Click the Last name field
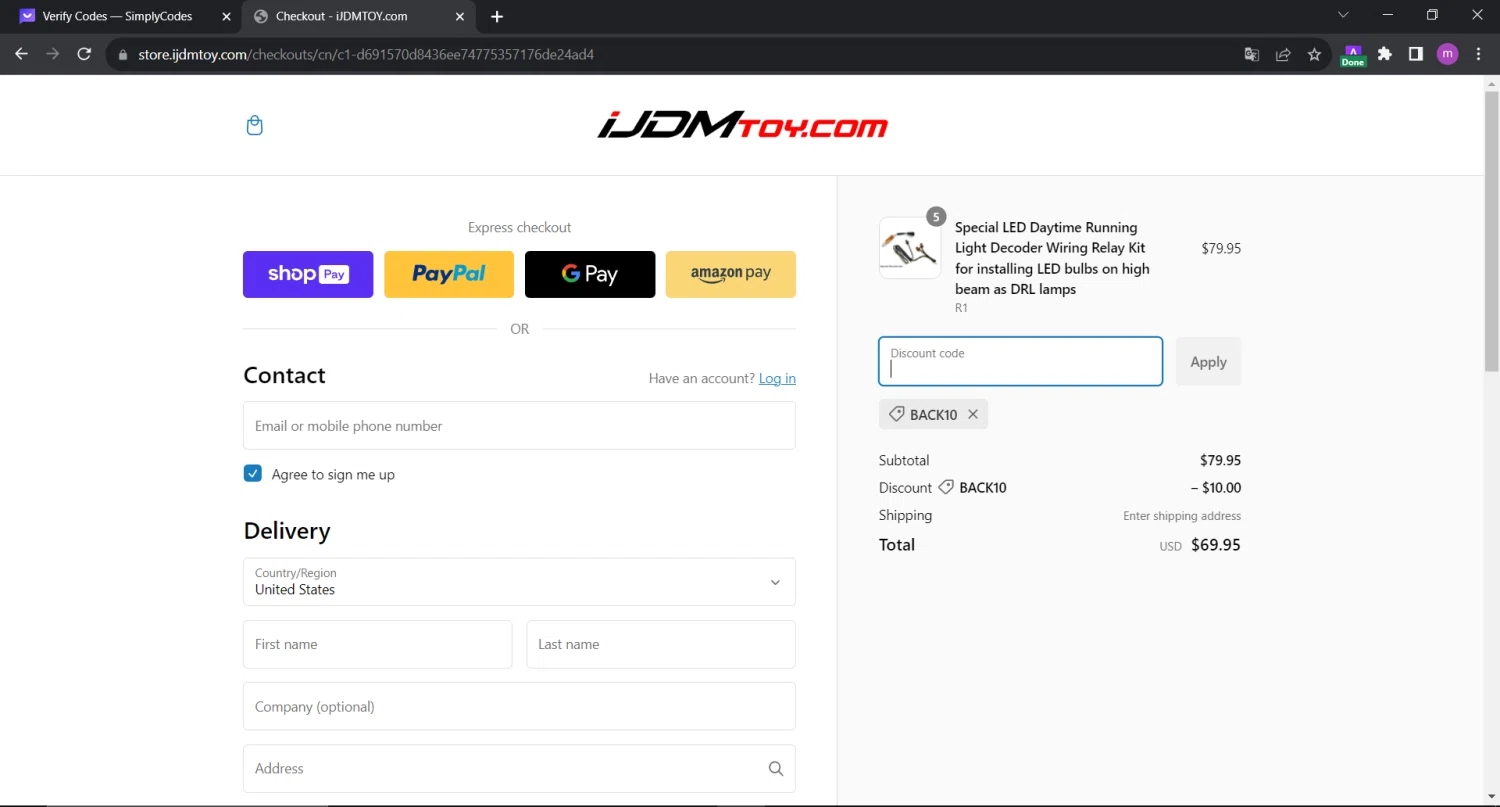The width and height of the screenshot is (1500, 807). 661,644
